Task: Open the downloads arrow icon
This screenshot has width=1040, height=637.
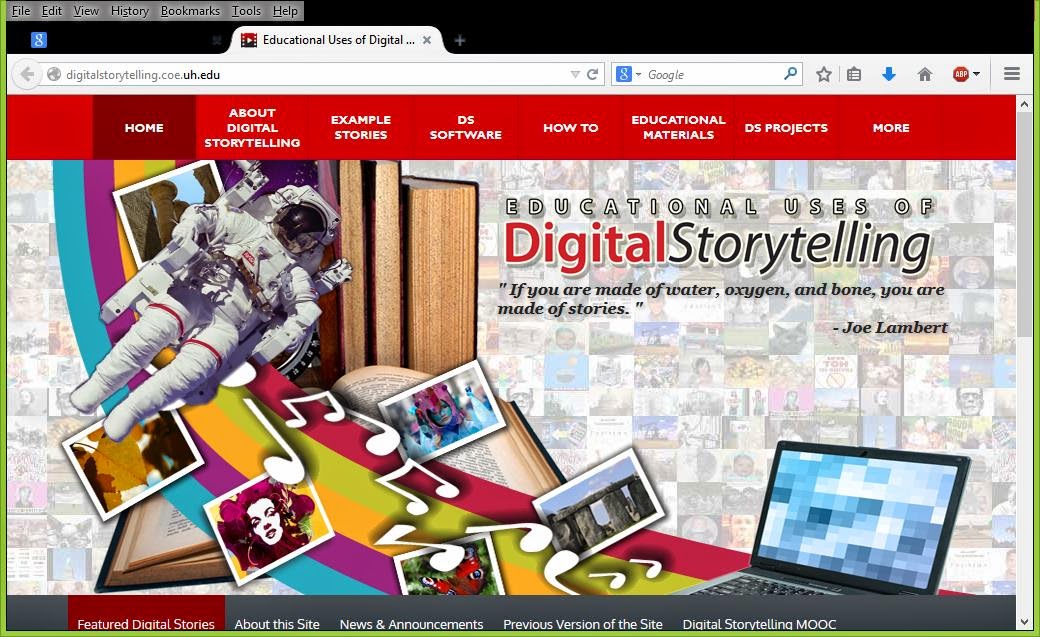Action: pos(889,74)
